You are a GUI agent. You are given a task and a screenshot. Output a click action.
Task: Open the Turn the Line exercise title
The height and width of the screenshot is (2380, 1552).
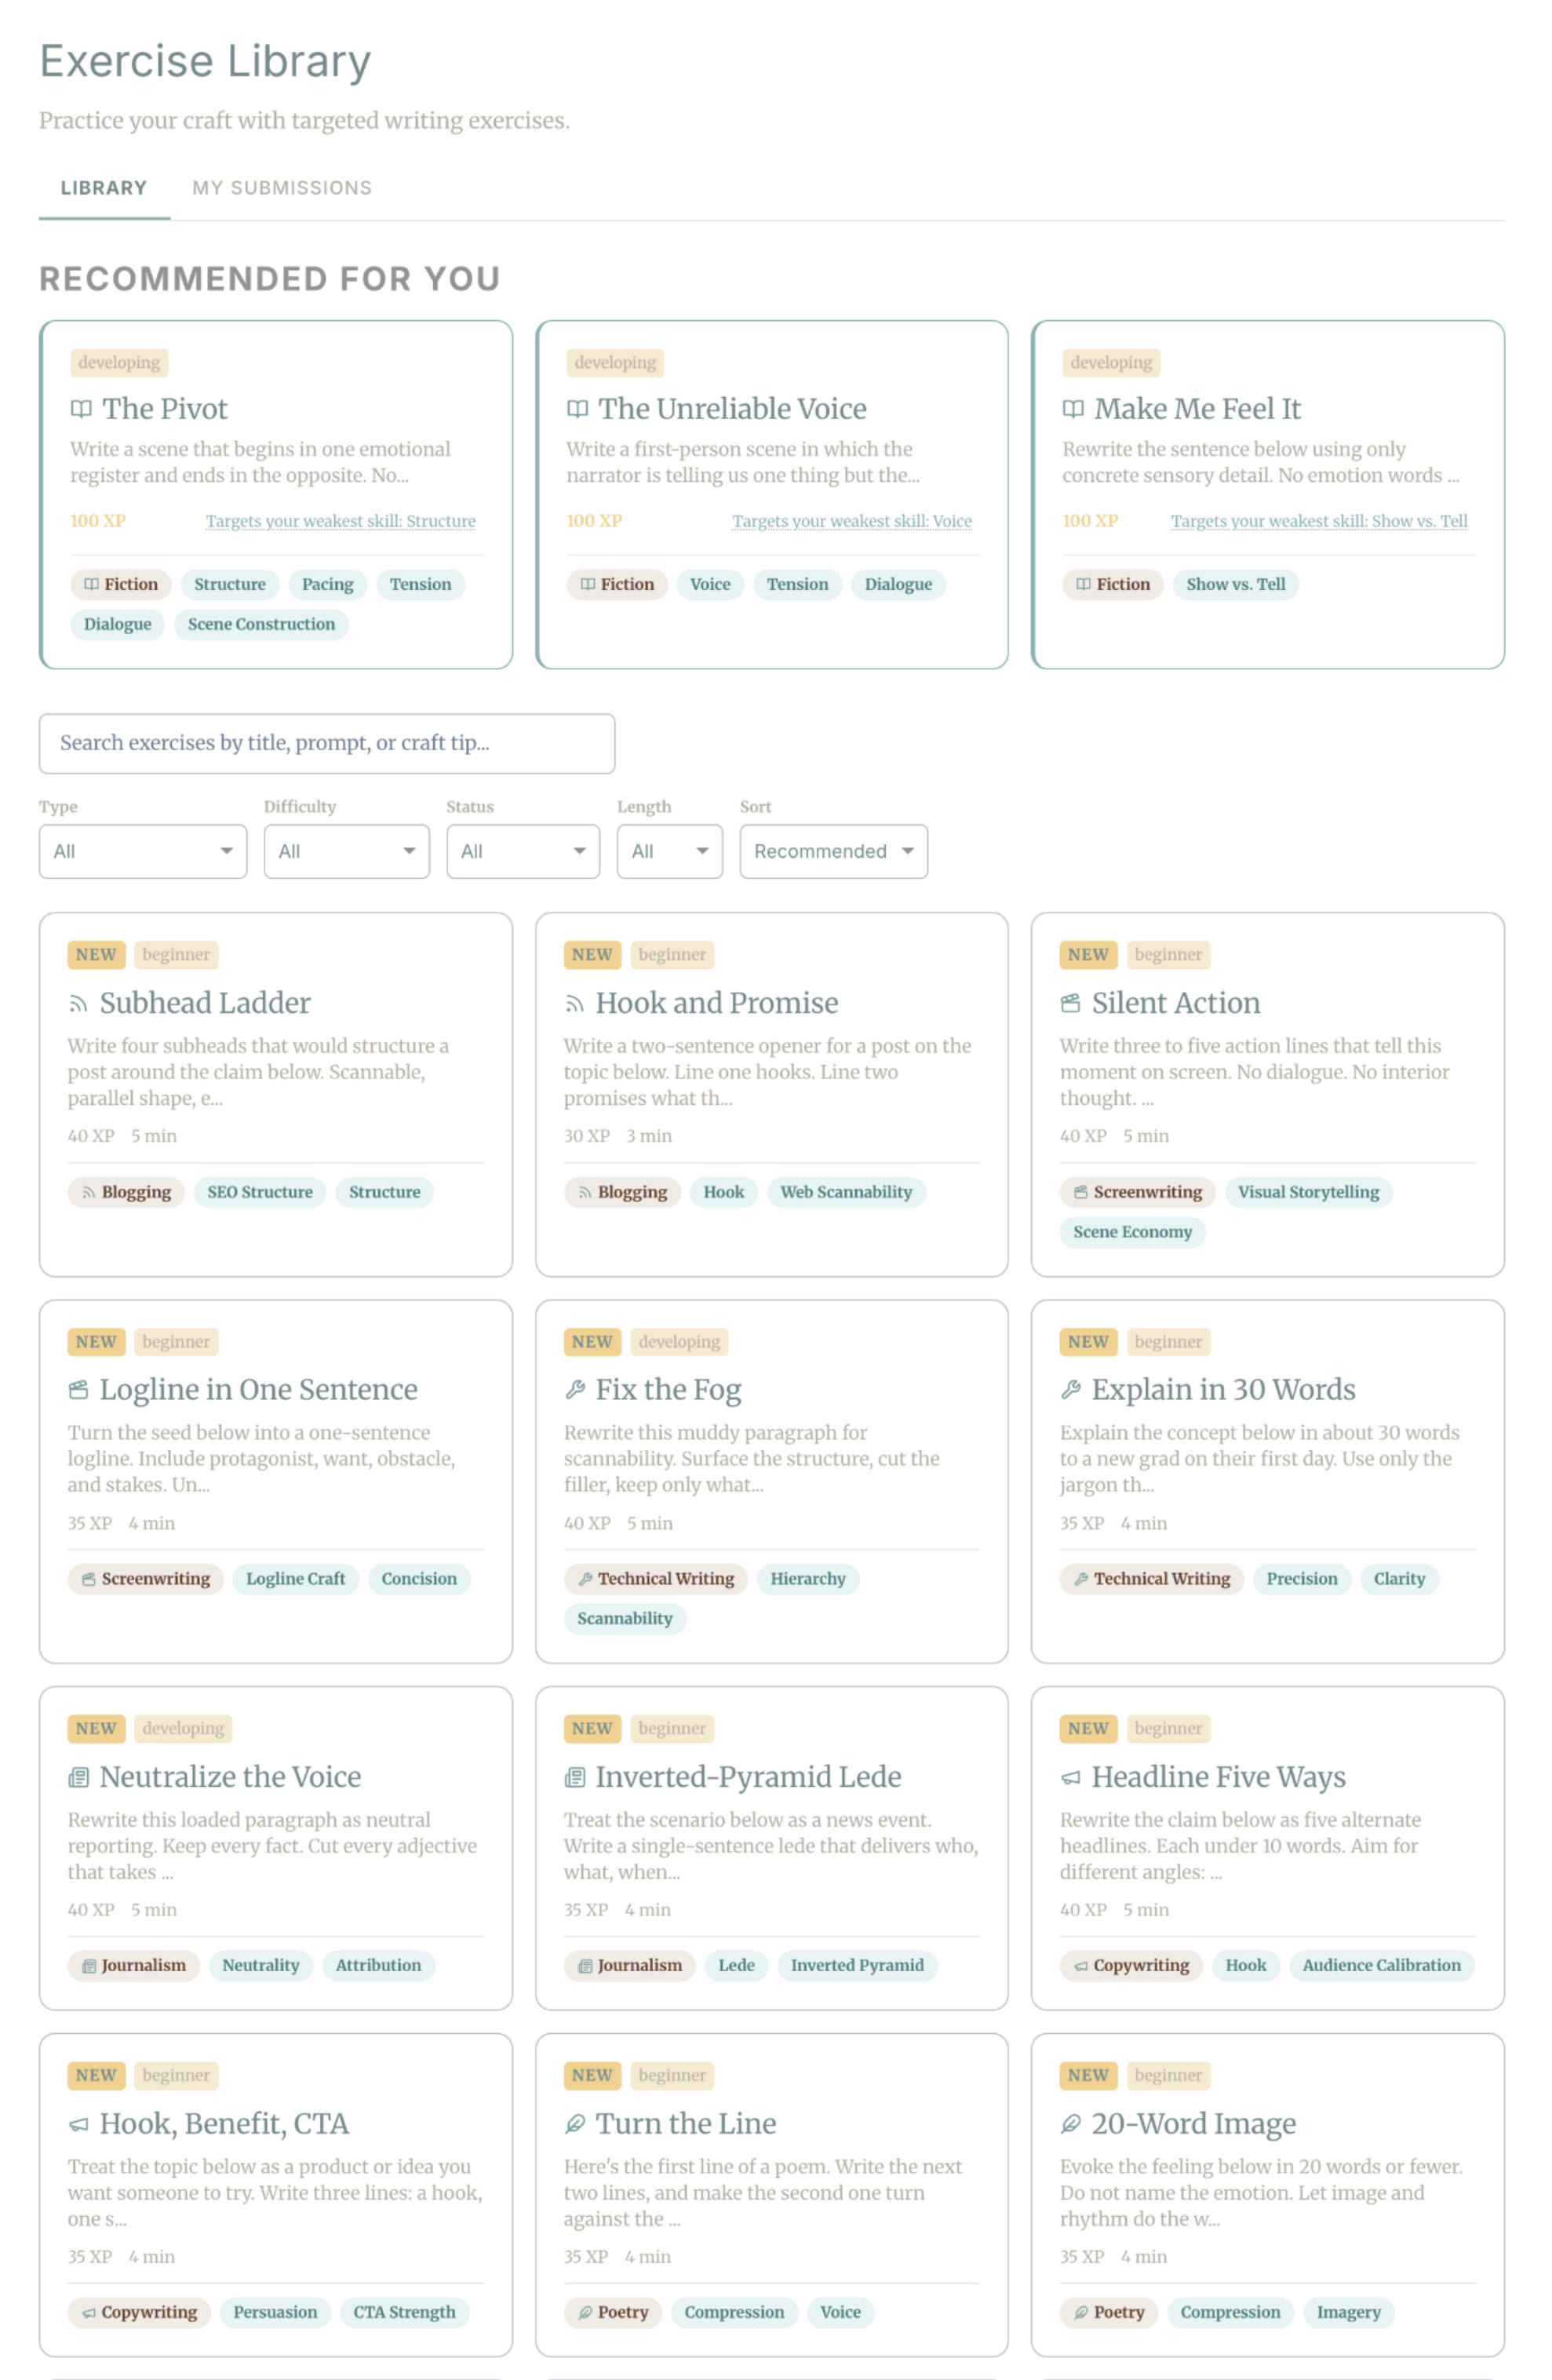coord(686,2124)
